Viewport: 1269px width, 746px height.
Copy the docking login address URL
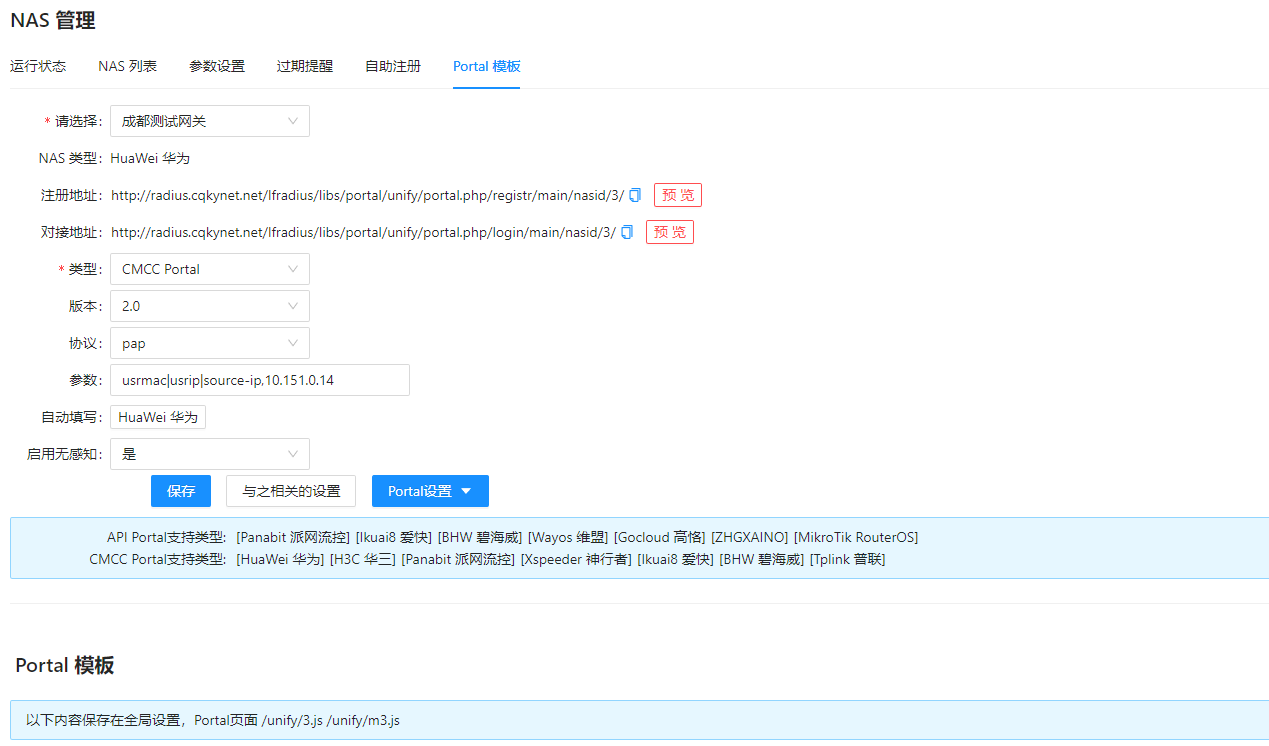(x=627, y=232)
